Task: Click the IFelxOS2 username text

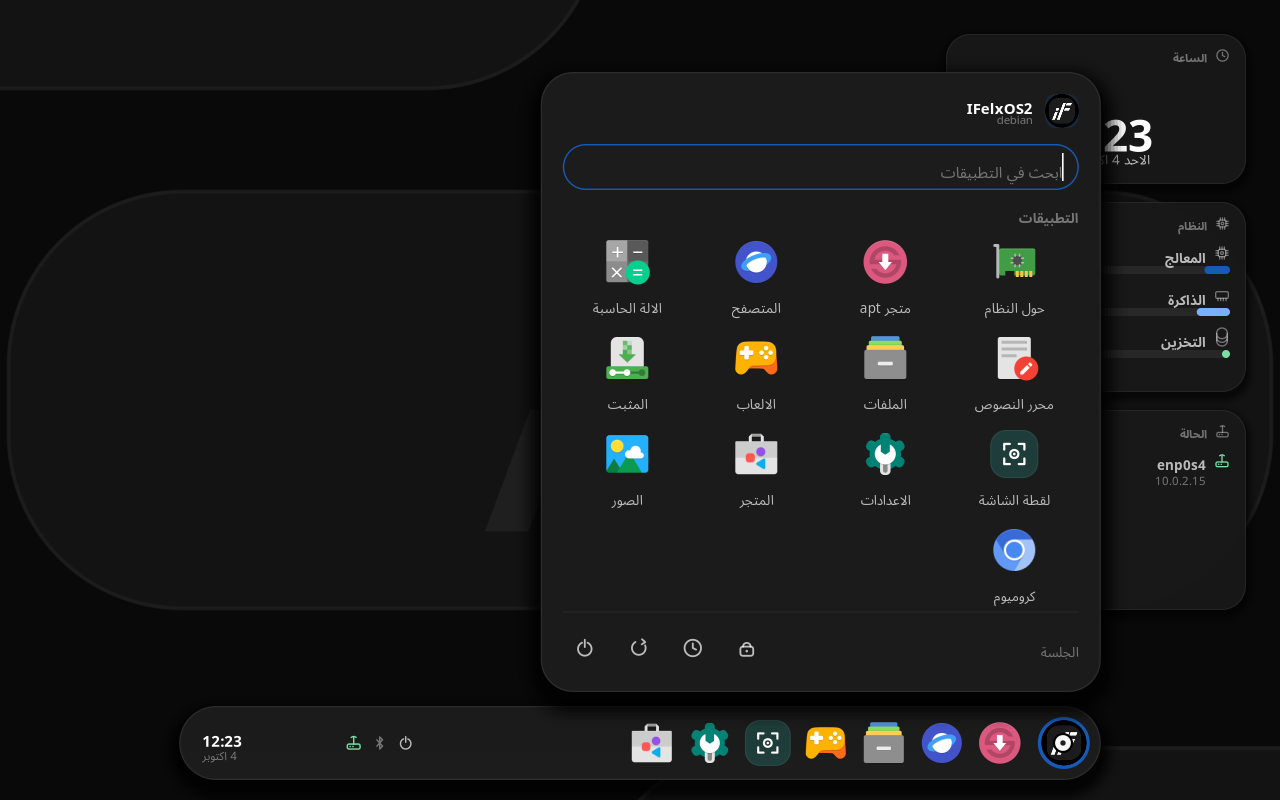Action: (x=999, y=108)
